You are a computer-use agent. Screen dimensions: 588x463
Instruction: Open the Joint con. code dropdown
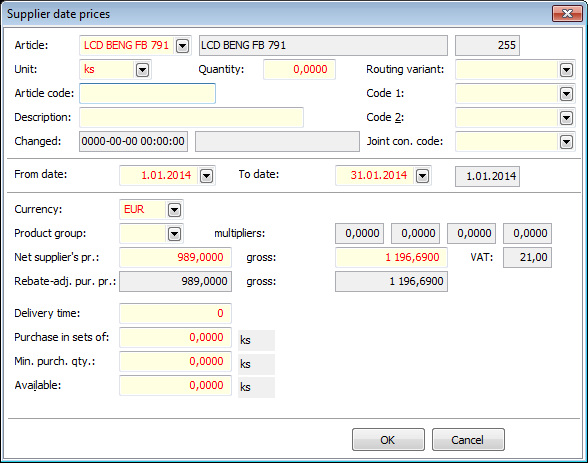[x=566, y=142]
